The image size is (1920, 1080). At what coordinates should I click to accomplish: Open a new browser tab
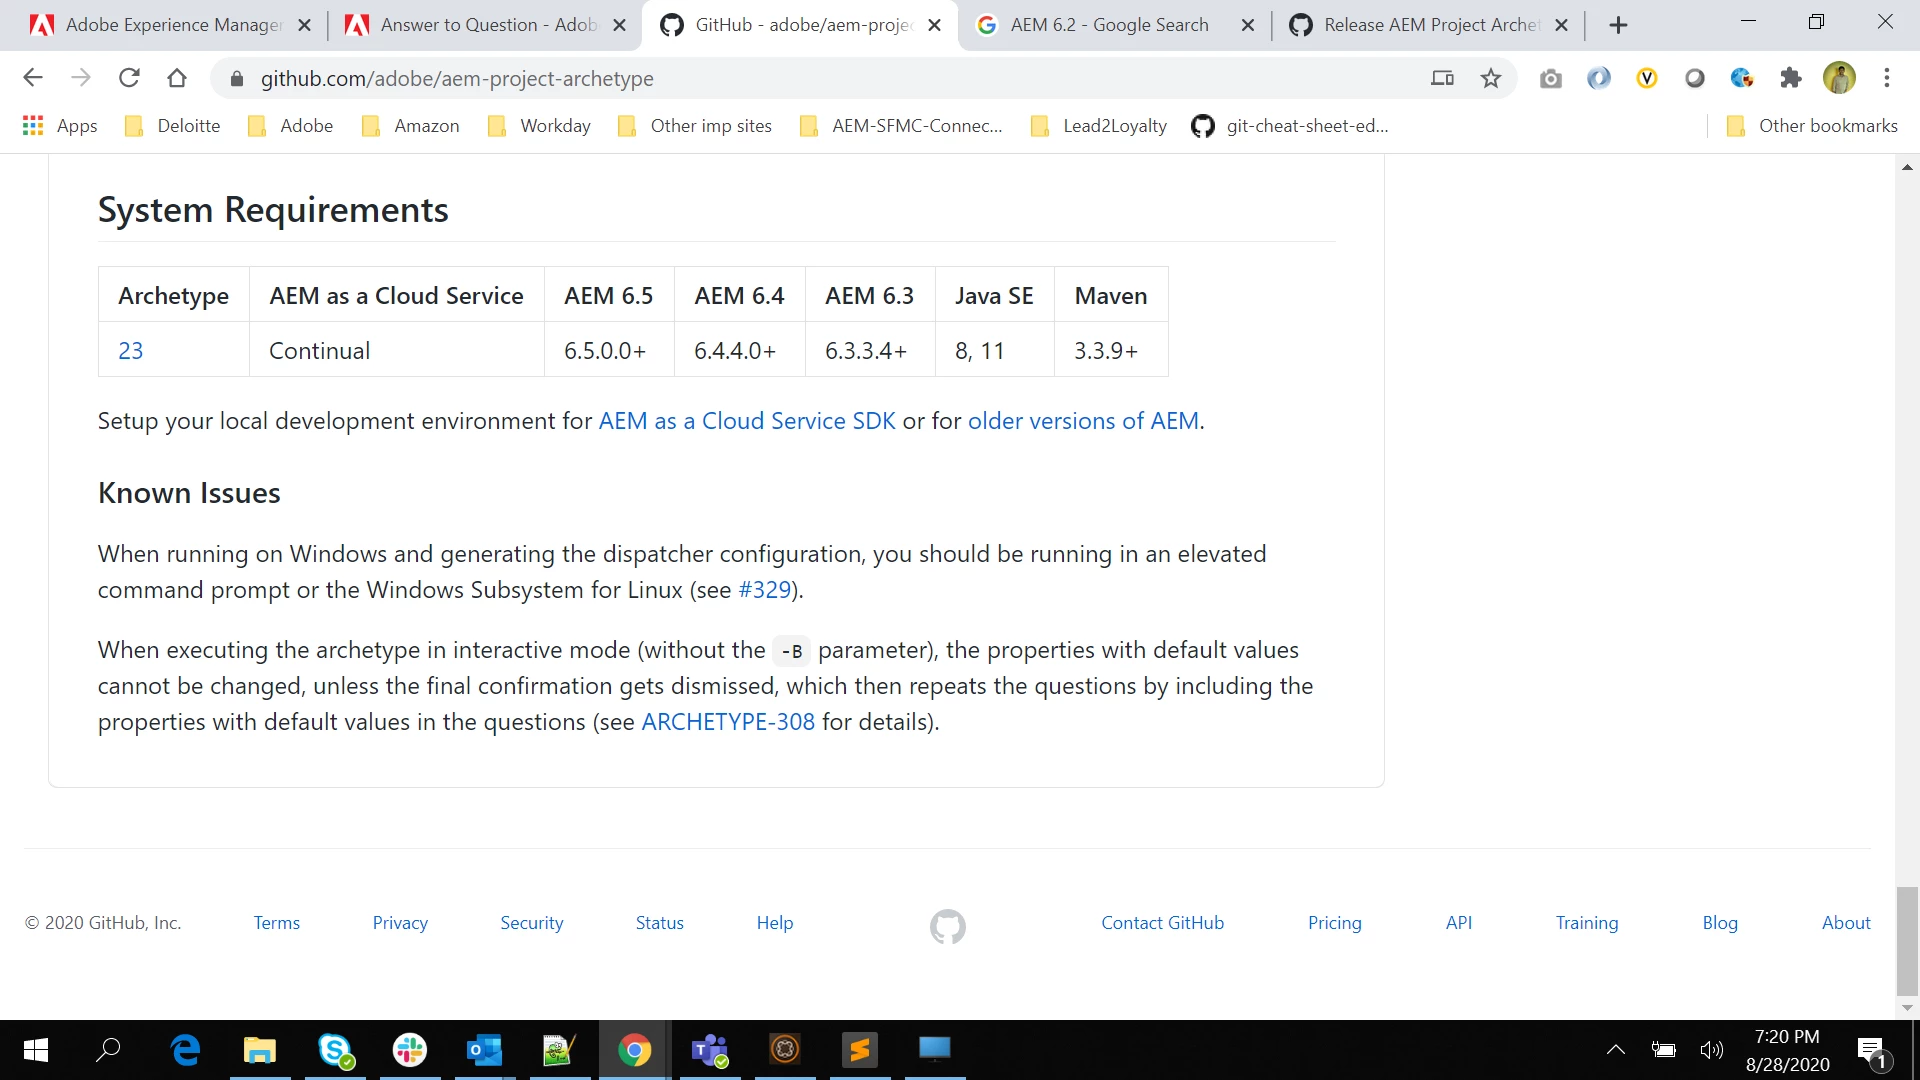[1618, 25]
